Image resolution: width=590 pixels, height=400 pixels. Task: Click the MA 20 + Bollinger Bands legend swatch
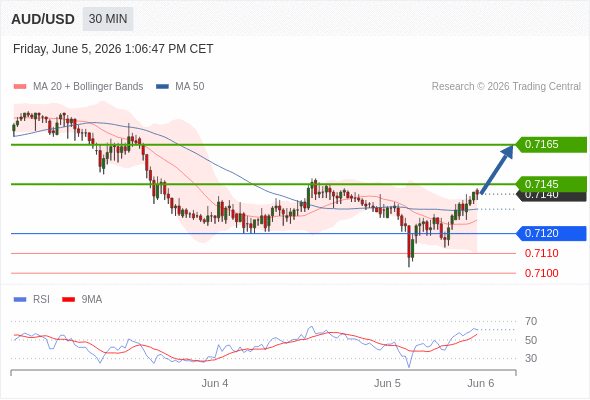click(x=20, y=87)
